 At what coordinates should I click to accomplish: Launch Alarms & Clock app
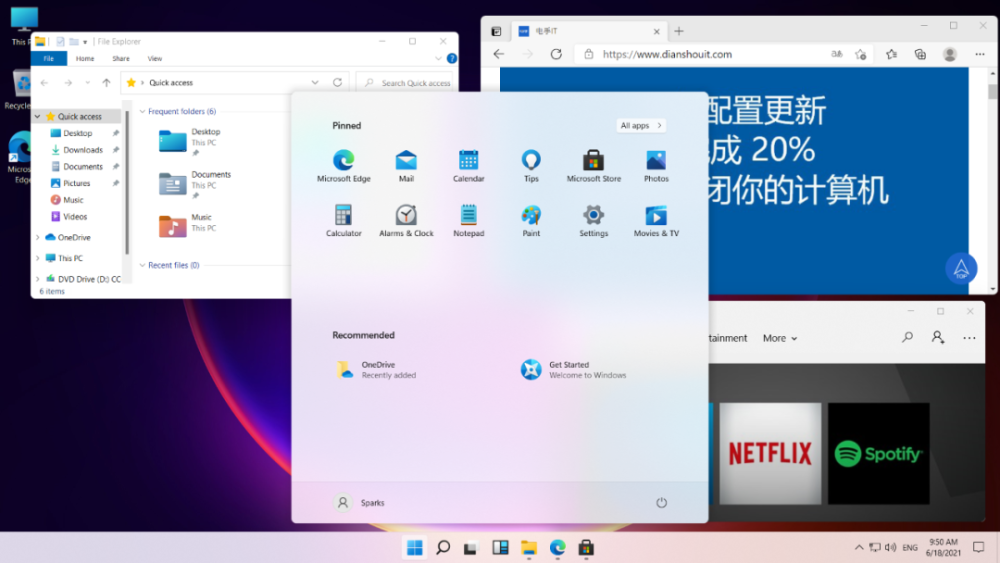[x=406, y=221]
